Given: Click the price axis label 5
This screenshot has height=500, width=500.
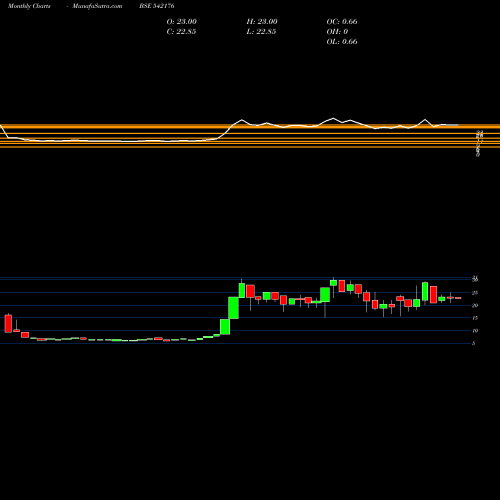Looking at the screenshot, I should coord(474,343).
